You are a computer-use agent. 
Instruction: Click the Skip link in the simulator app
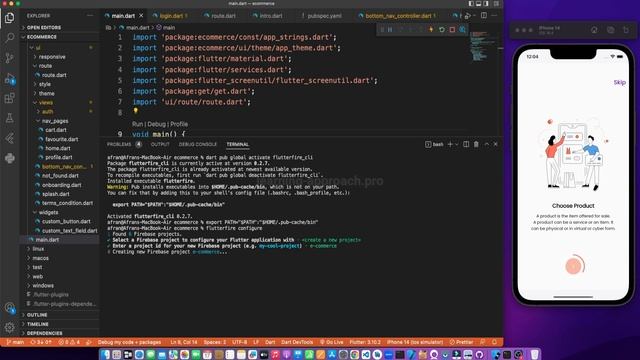619,82
